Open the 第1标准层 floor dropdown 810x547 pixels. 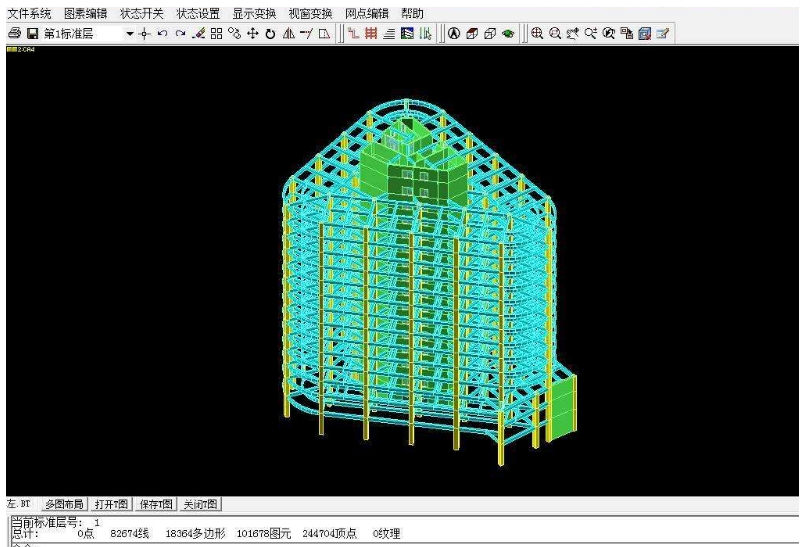pyautogui.click(x=129, y=34)
